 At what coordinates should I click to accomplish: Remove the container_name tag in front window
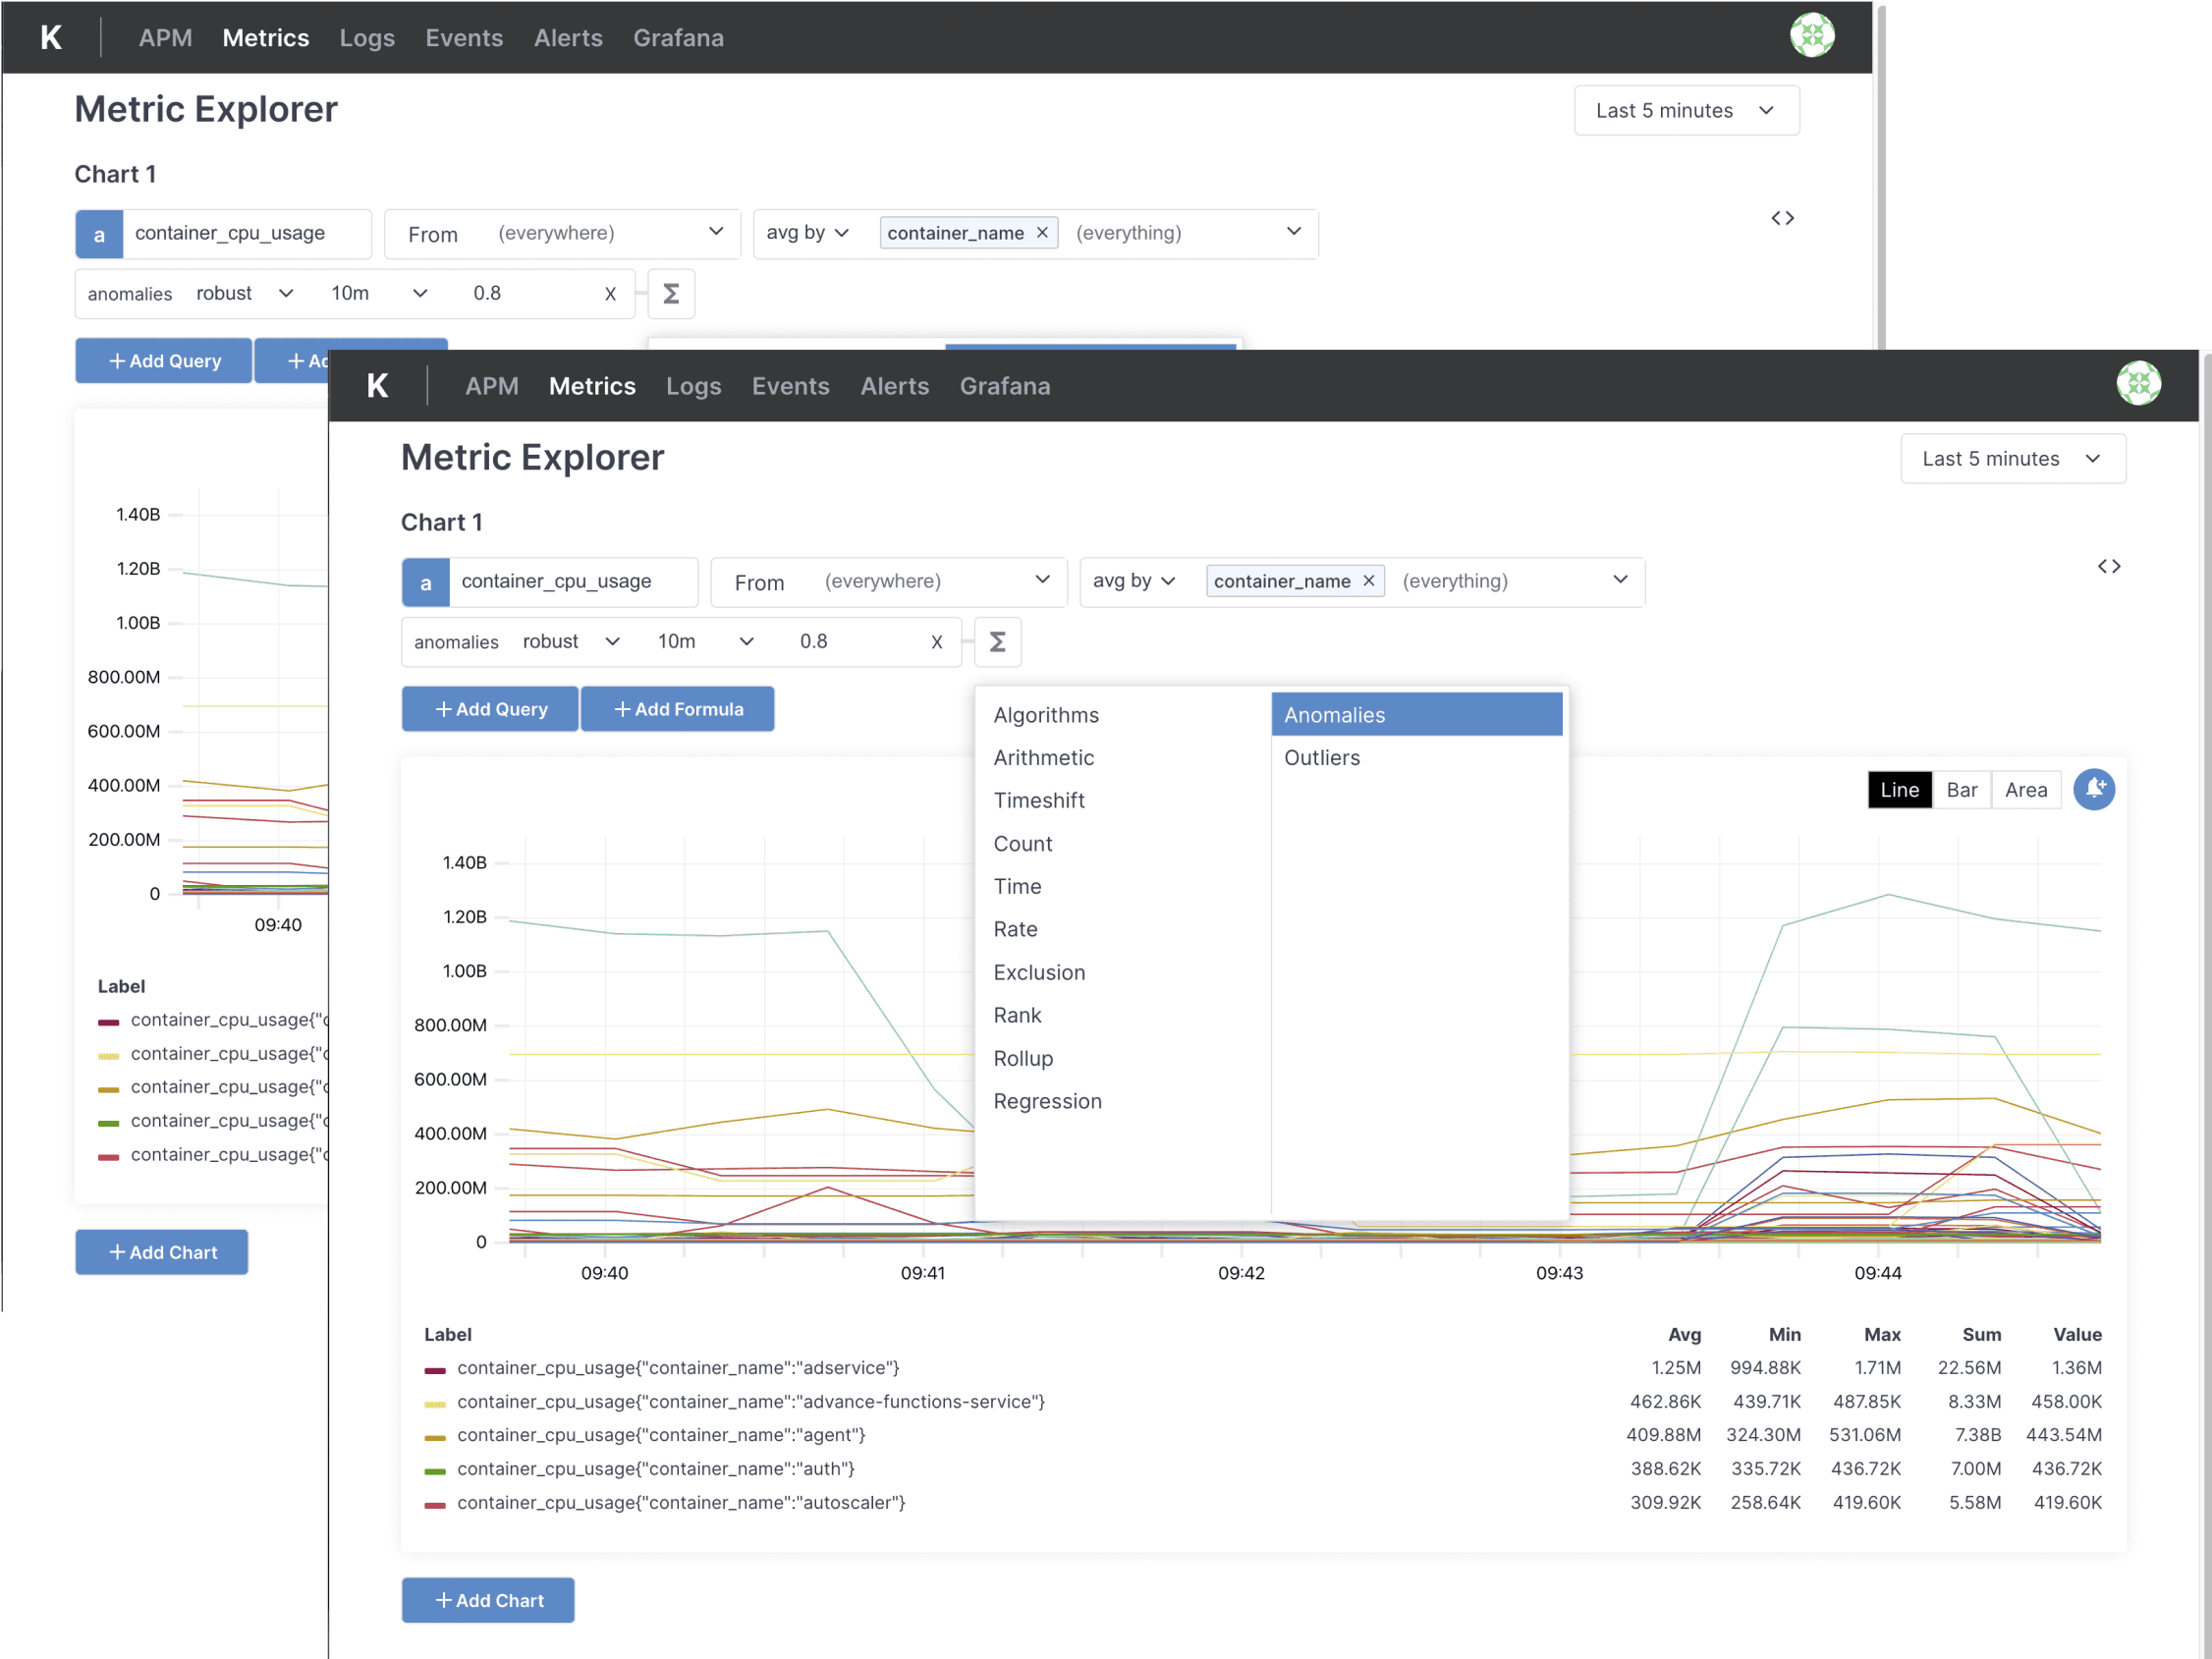(1369, 581)
